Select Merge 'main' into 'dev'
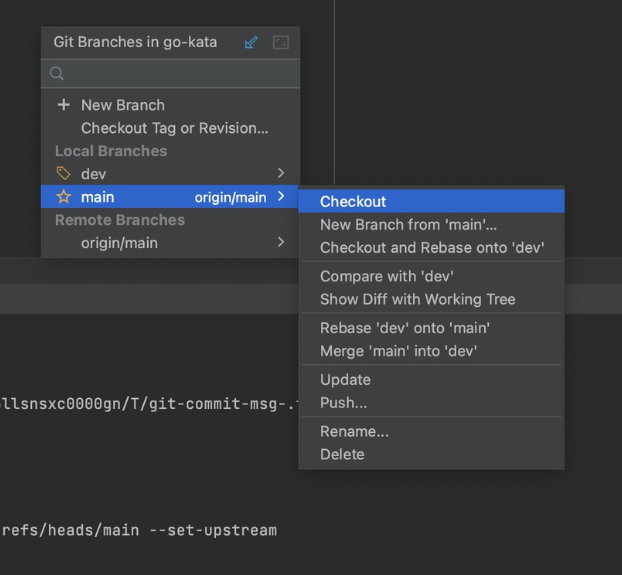The image size is (622, 575). (398, 351)
